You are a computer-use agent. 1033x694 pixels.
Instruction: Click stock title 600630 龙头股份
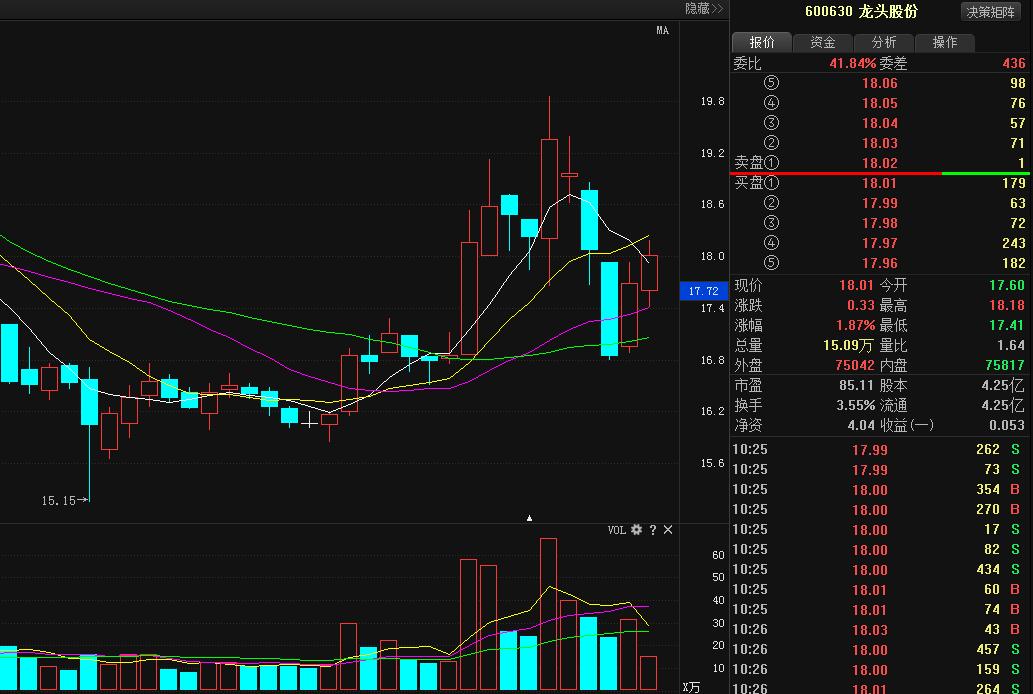861,12
